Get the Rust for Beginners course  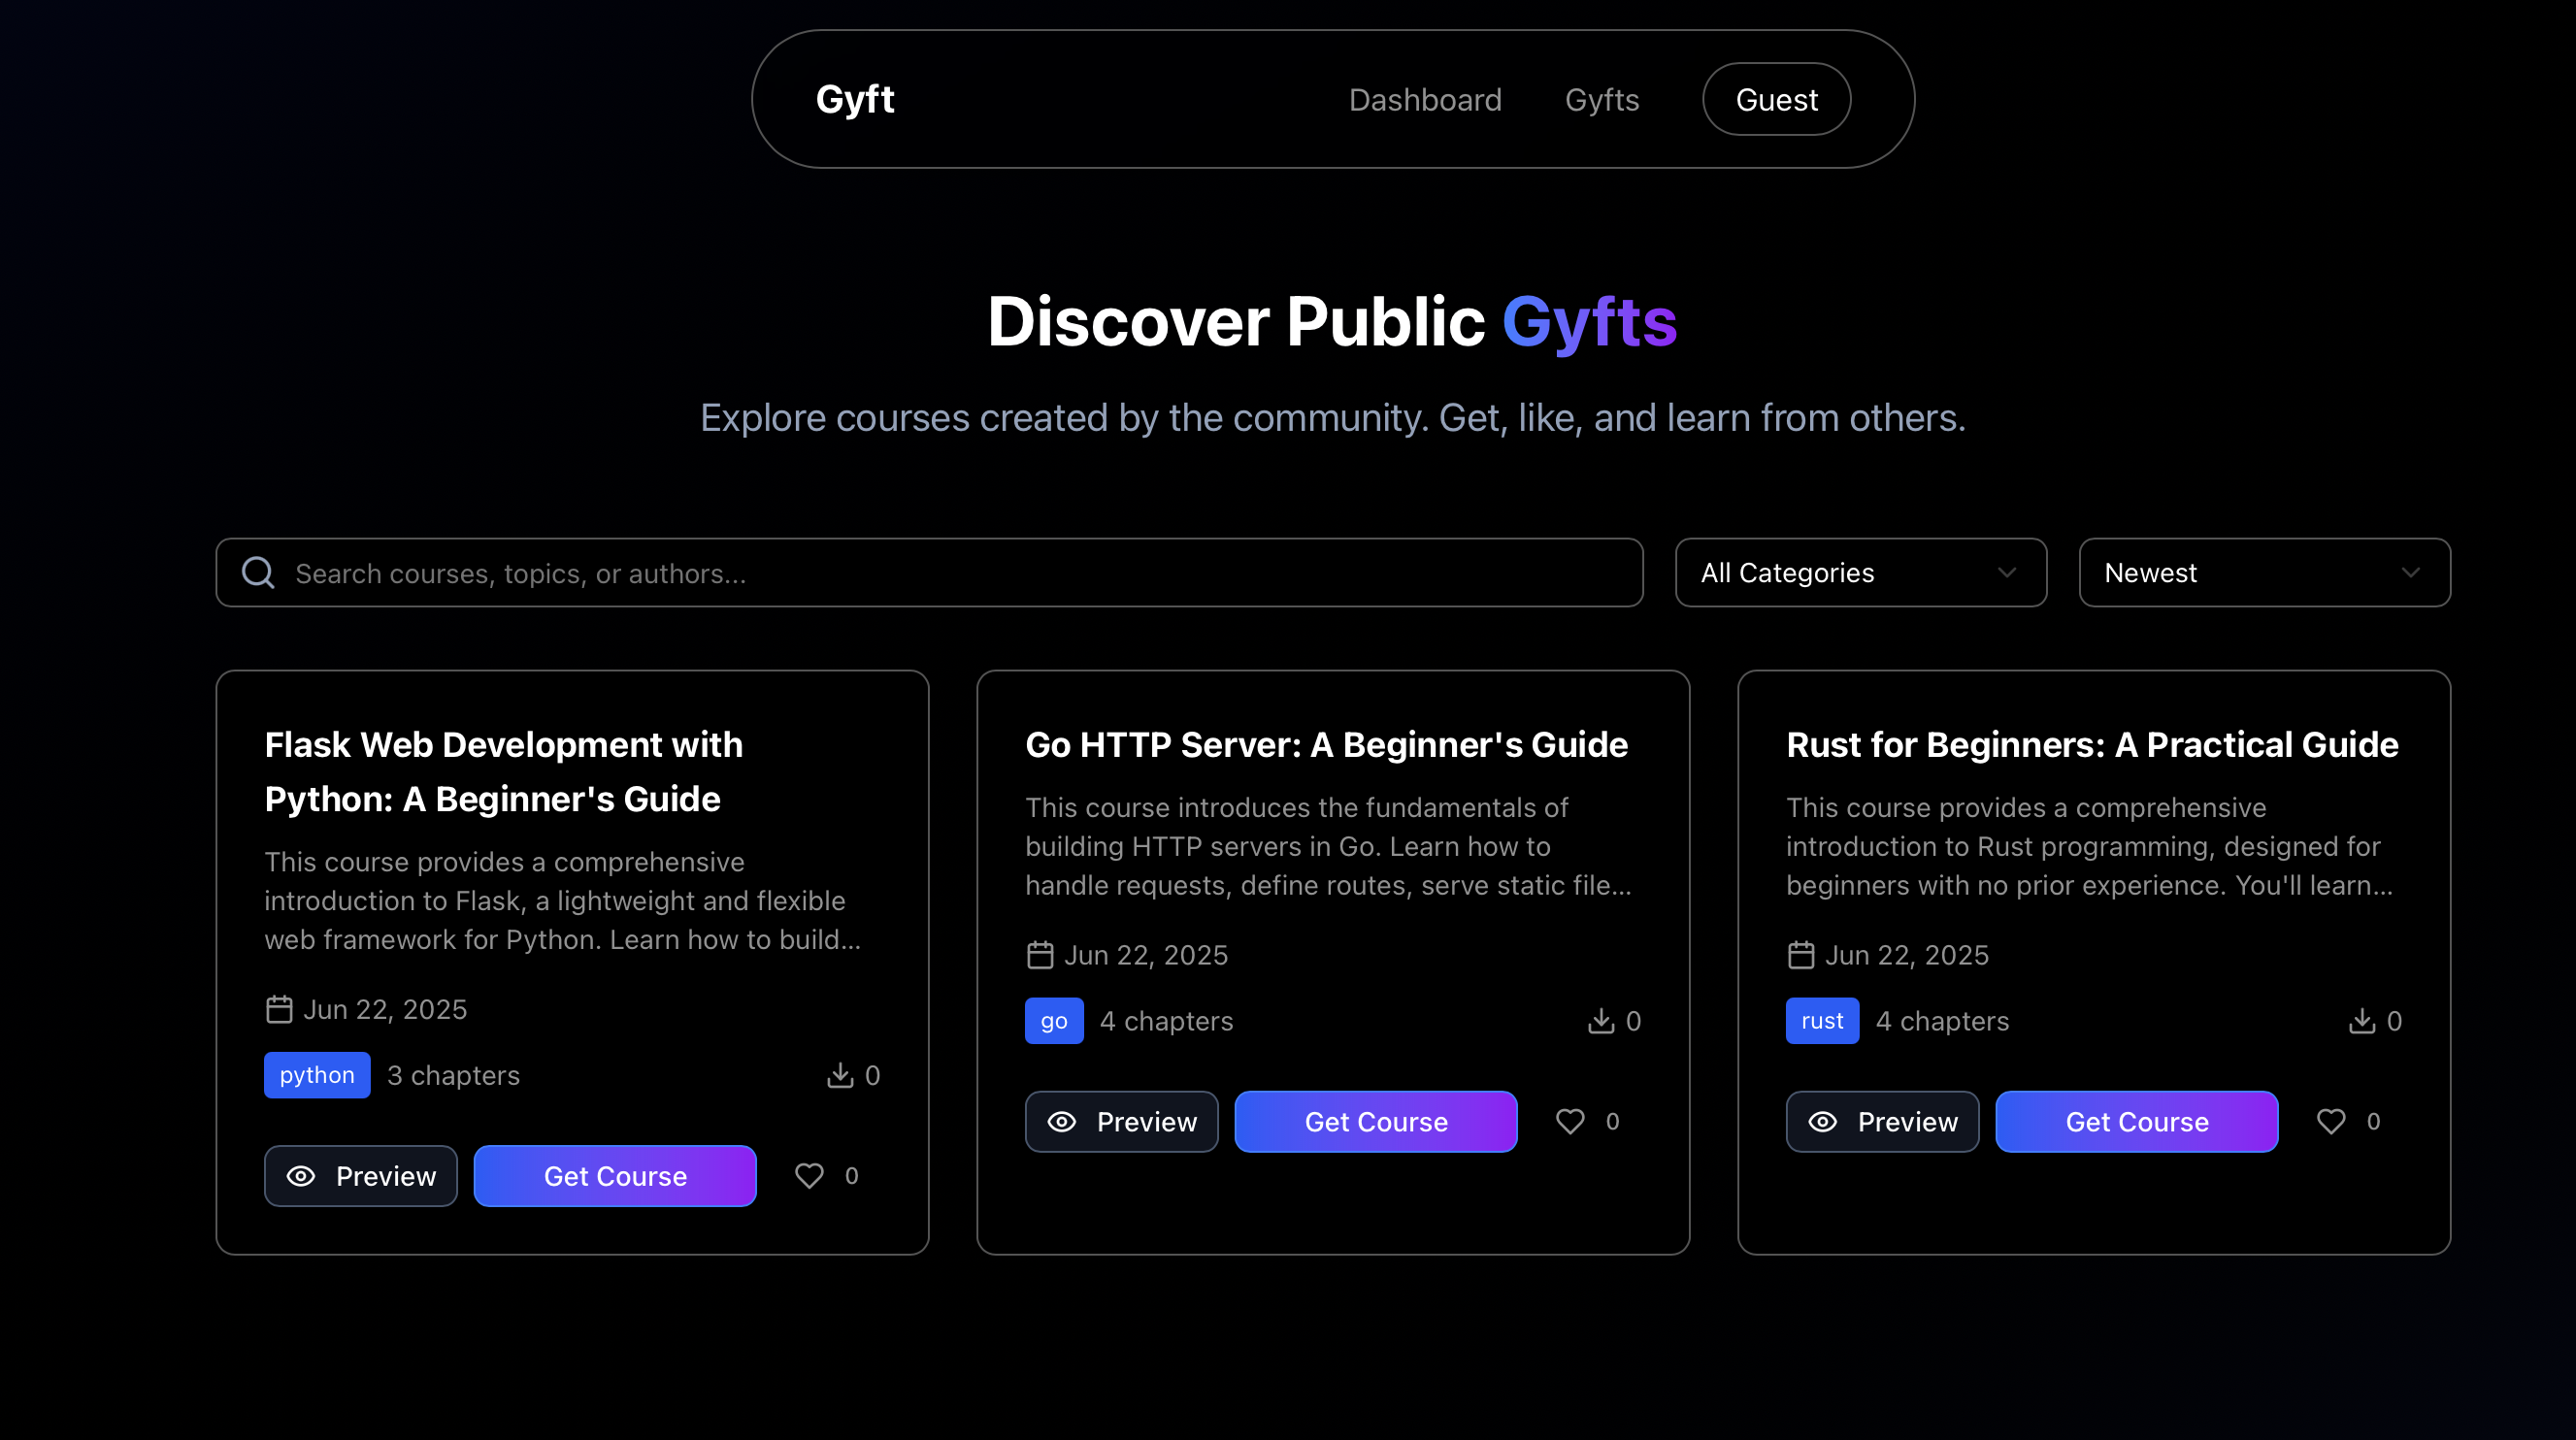tap(2136, 1122)
